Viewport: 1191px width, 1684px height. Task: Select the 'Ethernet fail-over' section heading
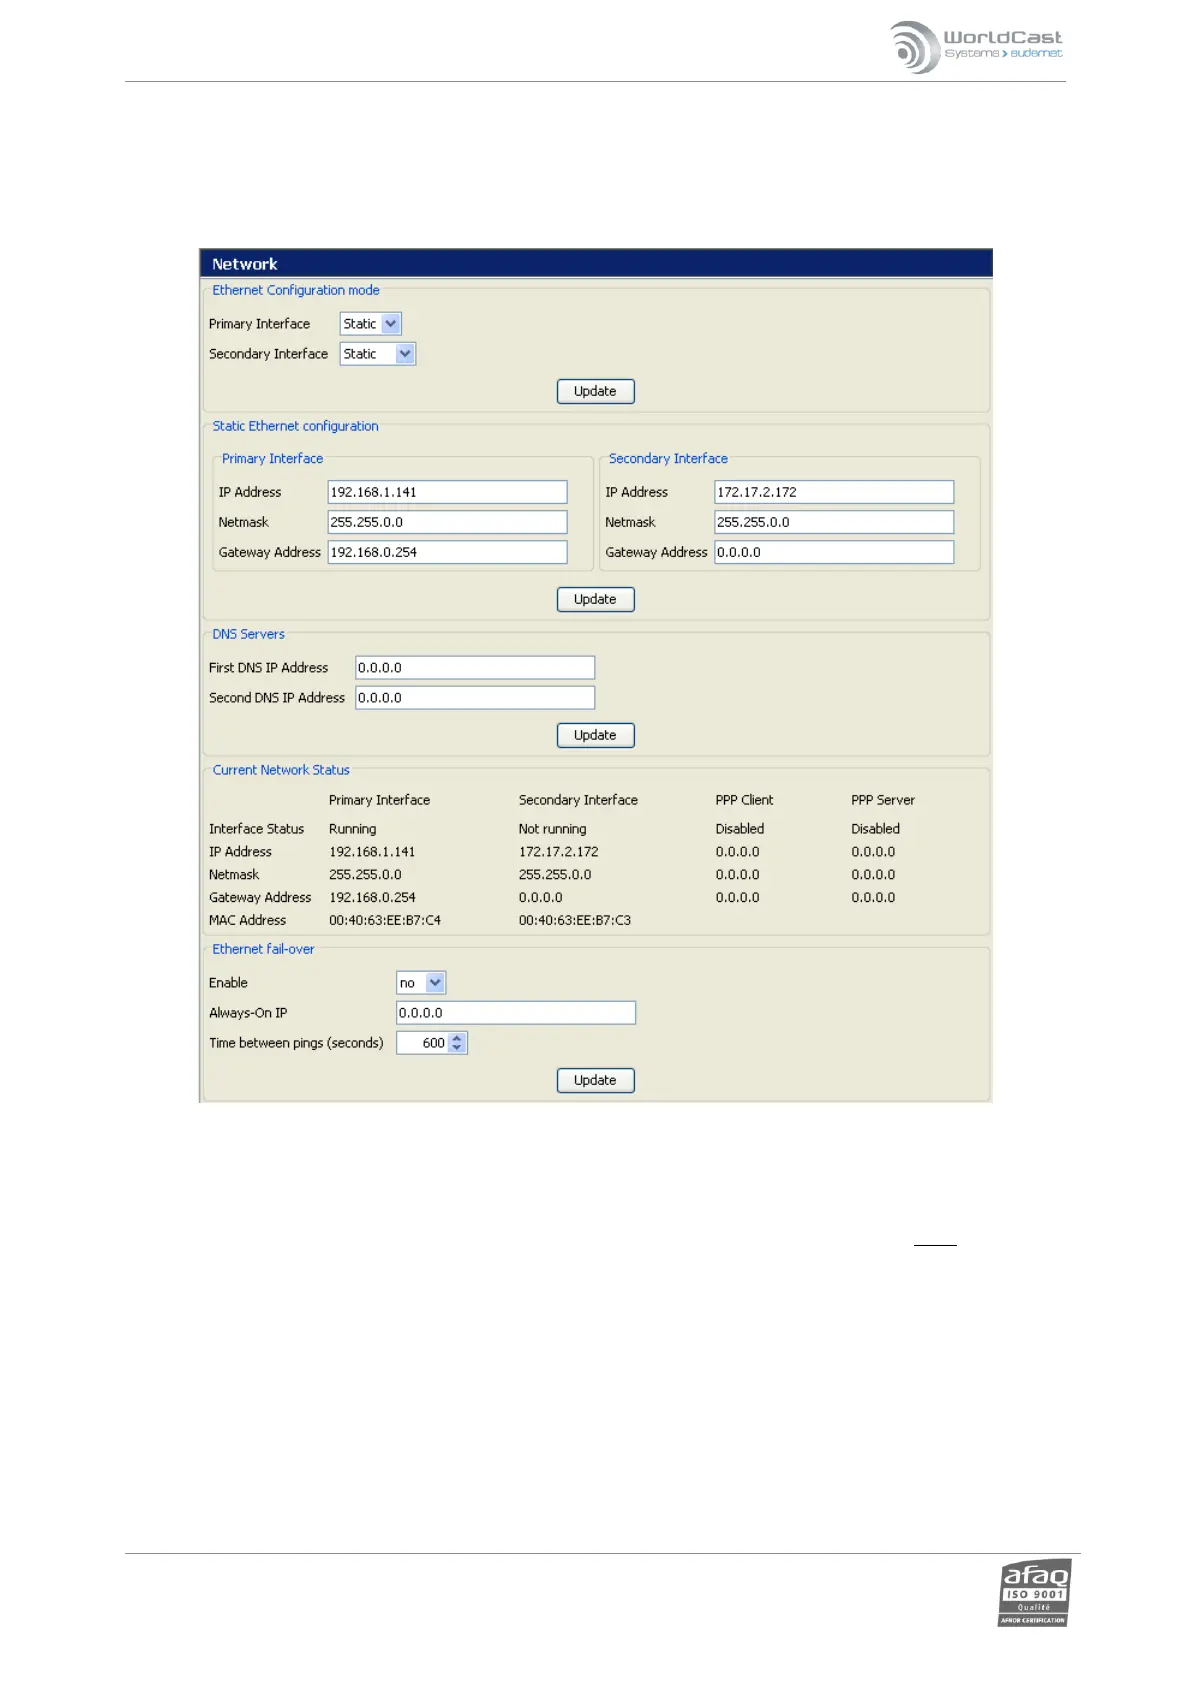tap(263, 949)
